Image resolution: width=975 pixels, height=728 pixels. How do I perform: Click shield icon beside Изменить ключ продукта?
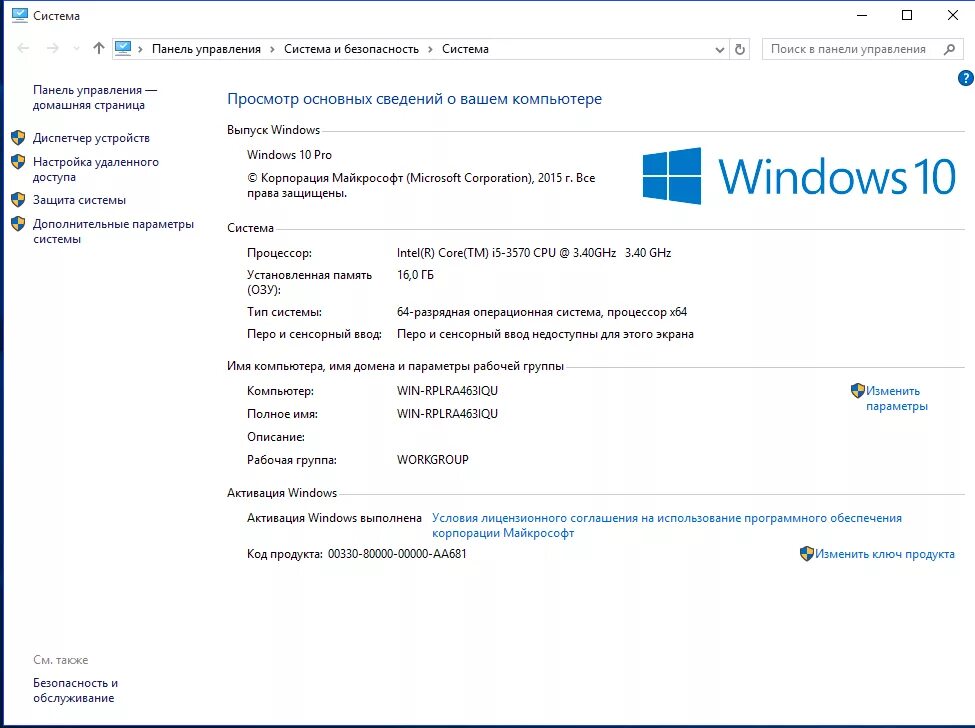(x=806, y=553)
